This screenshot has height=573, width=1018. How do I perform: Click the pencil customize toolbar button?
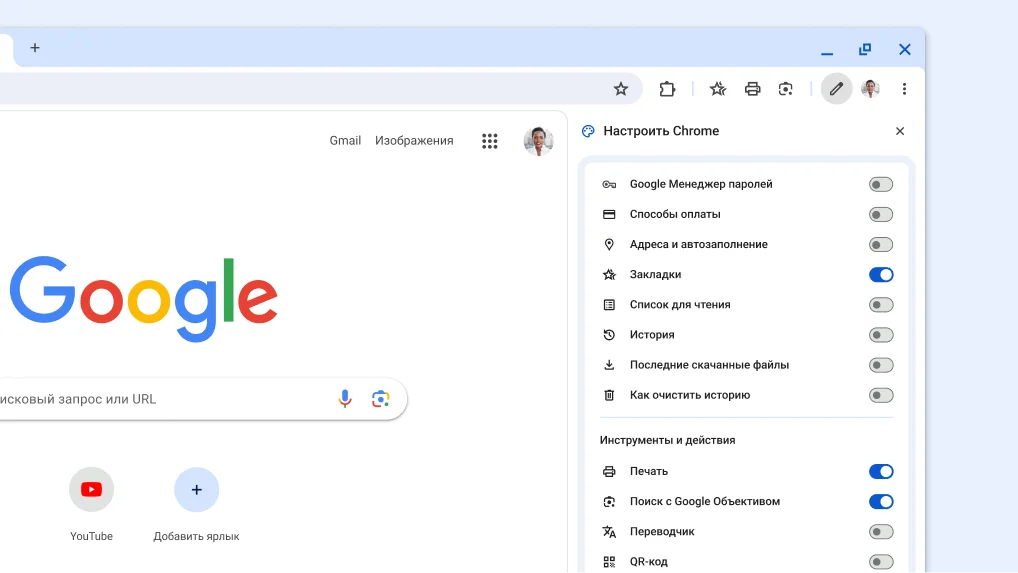(x=836, y=89)
